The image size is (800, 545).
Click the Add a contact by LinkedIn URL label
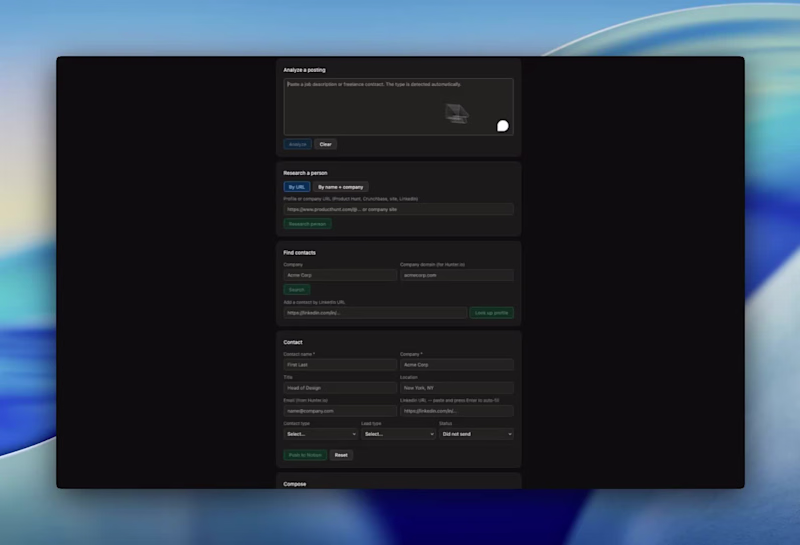coord(314,302)
